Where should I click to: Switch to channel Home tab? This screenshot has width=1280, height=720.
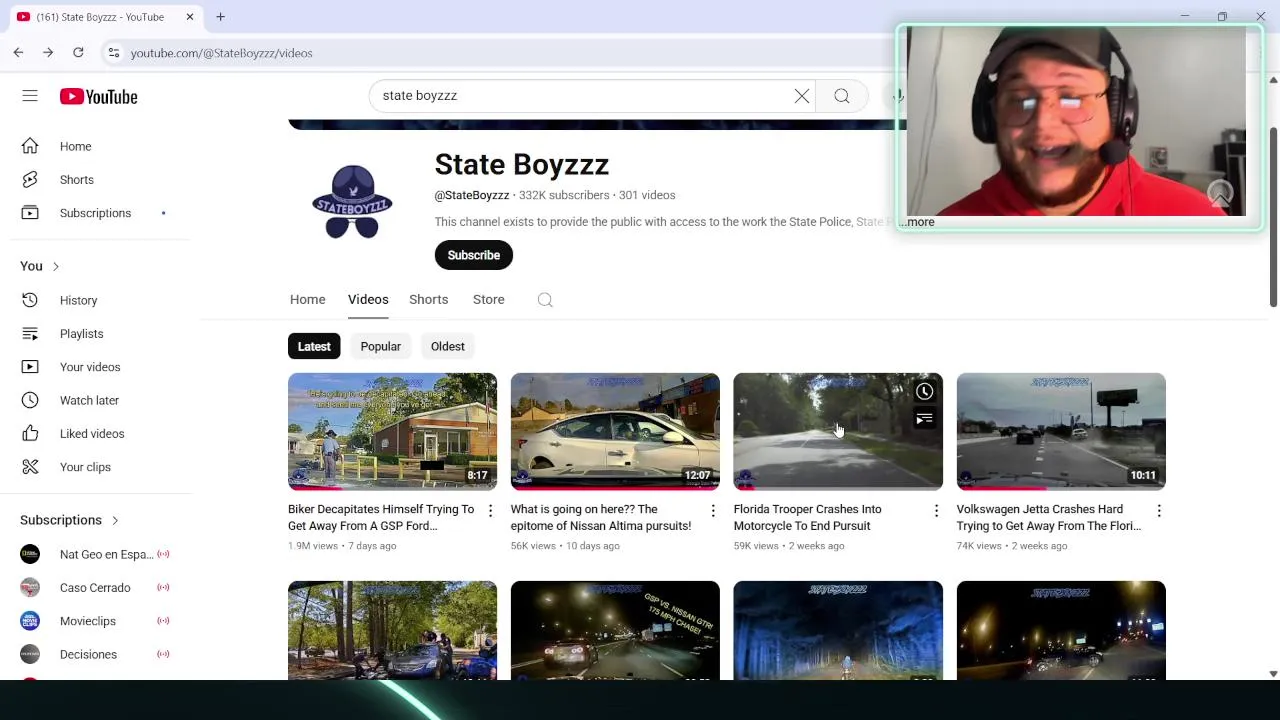(308, 300)
